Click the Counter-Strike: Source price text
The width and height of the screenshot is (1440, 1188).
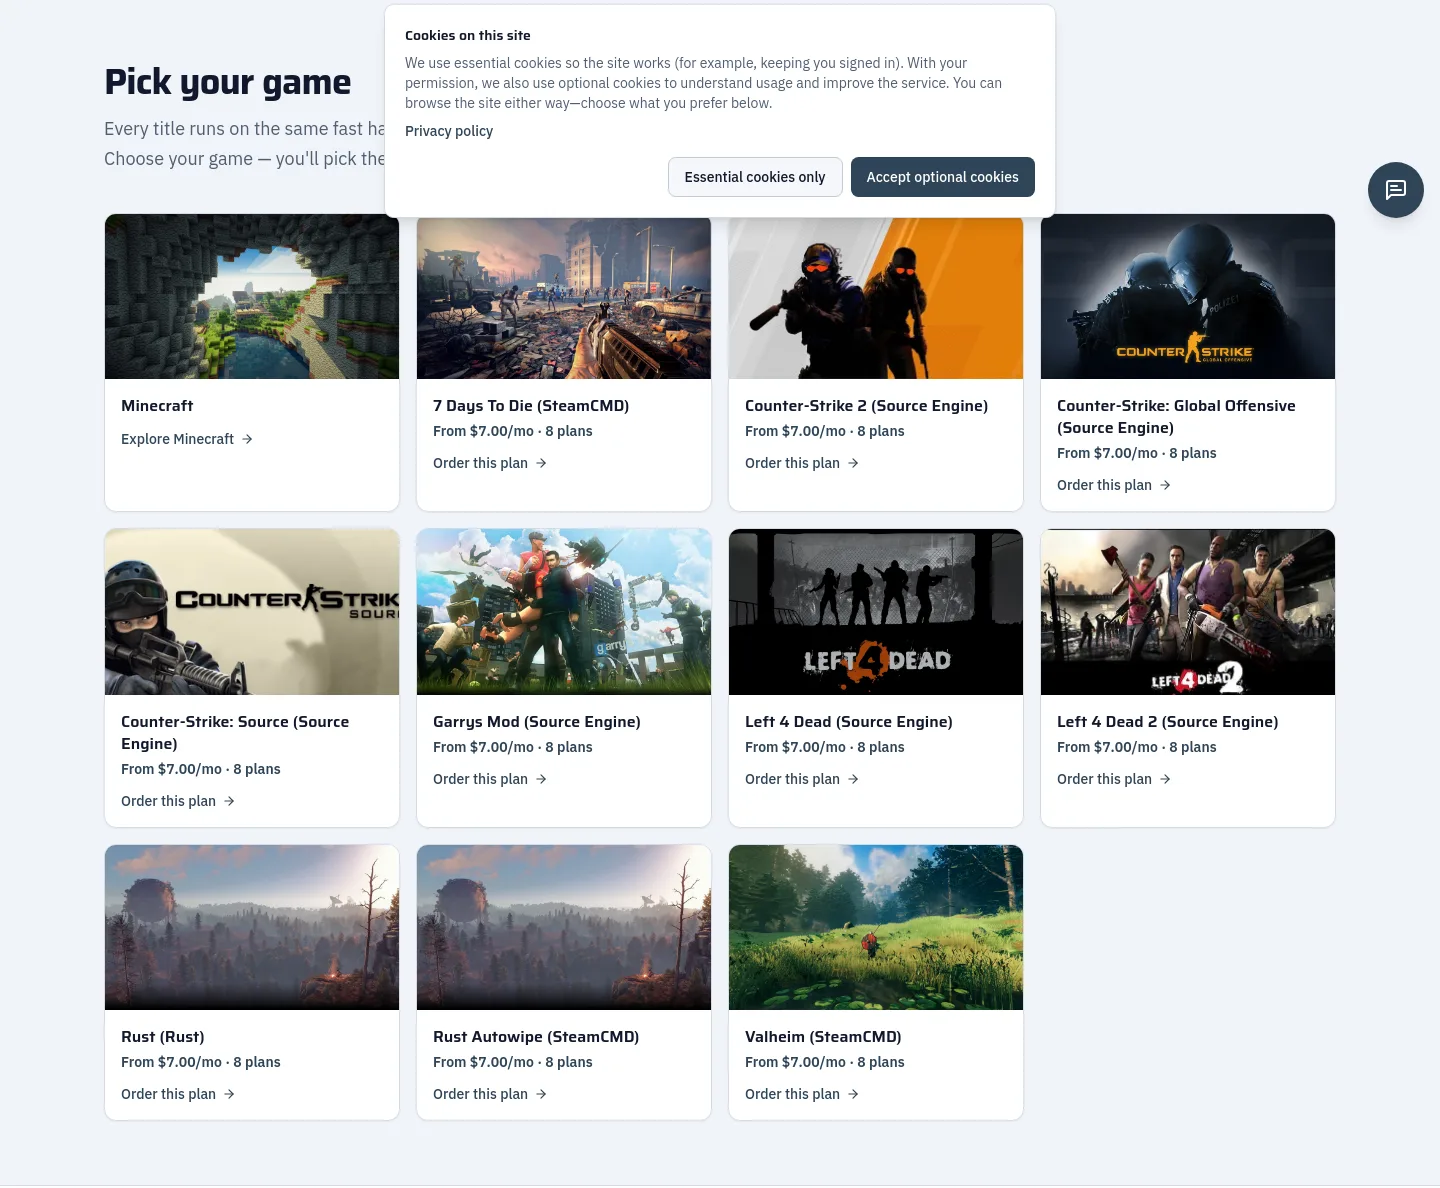coord(201,769)
